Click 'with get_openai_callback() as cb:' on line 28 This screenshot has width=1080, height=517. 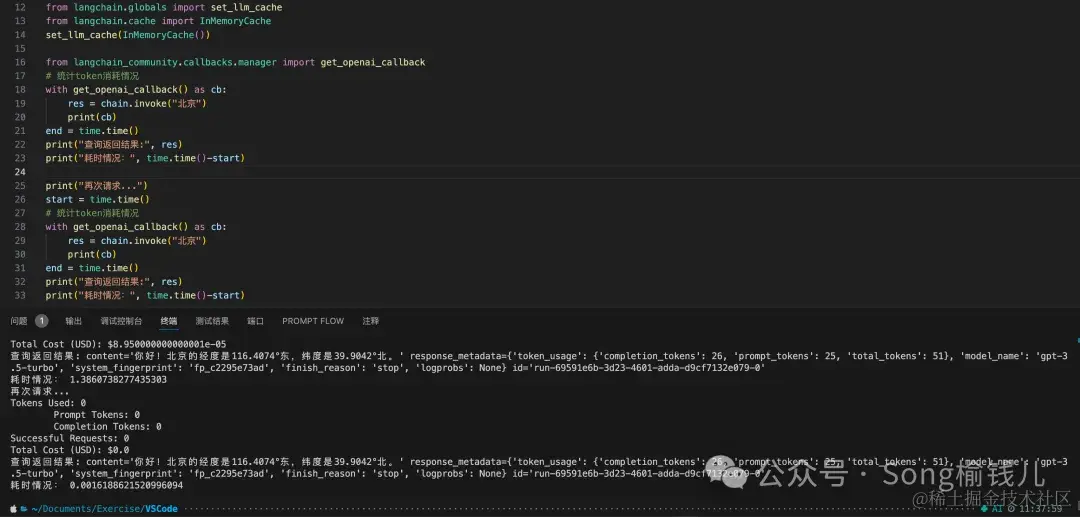click(136, 226)
